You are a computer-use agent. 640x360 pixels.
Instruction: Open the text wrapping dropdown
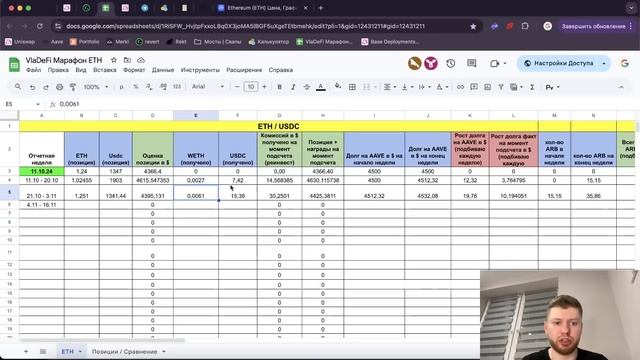click(x=424, y=87)
